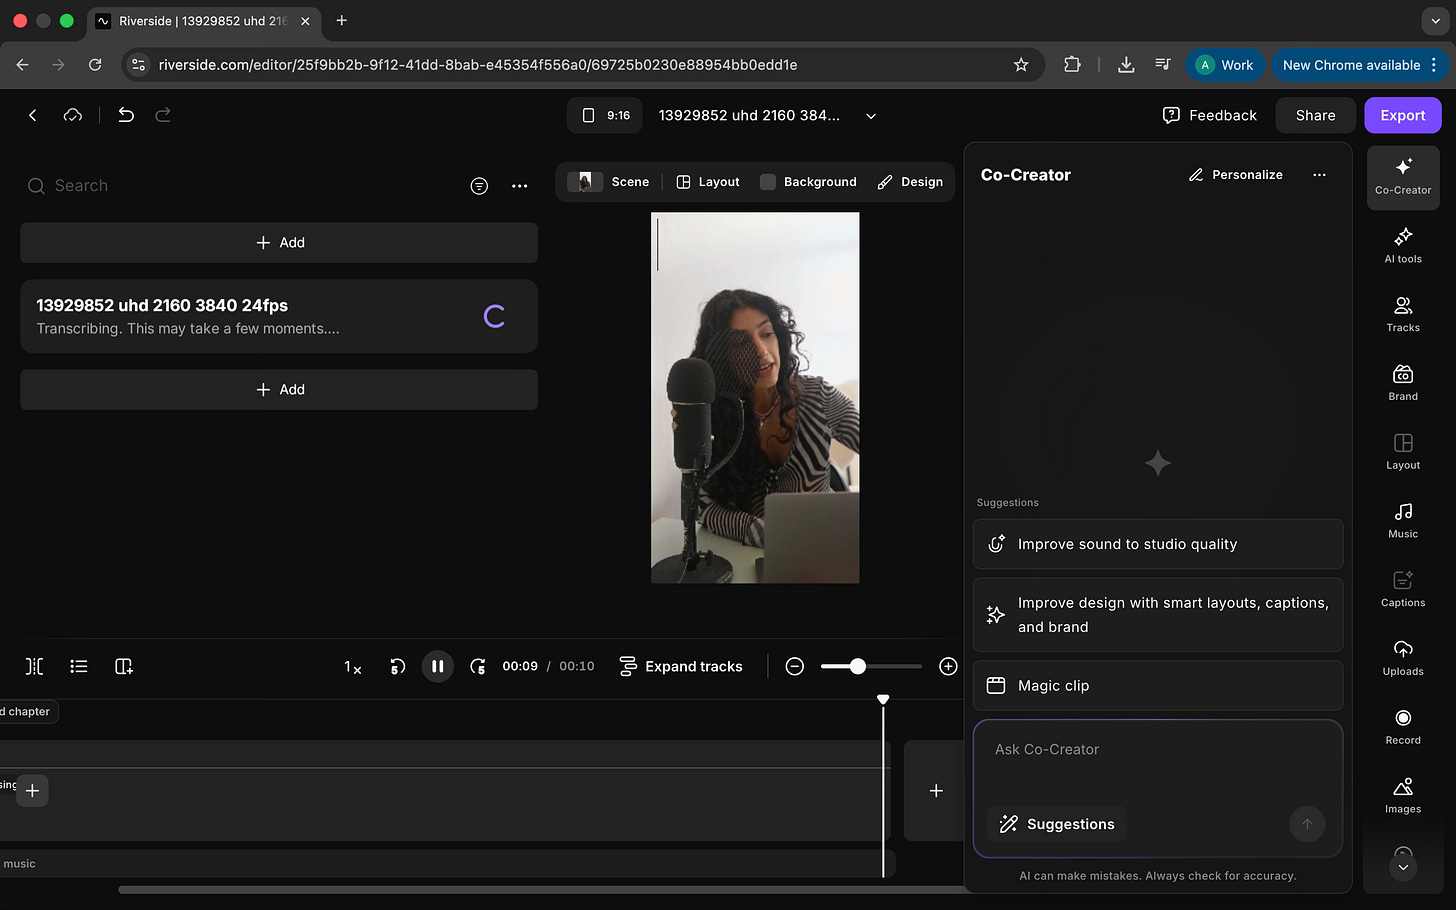Click the undo arrow icon
The height and width of the screenshot is (910, 1456).
[x=126, y=115]
